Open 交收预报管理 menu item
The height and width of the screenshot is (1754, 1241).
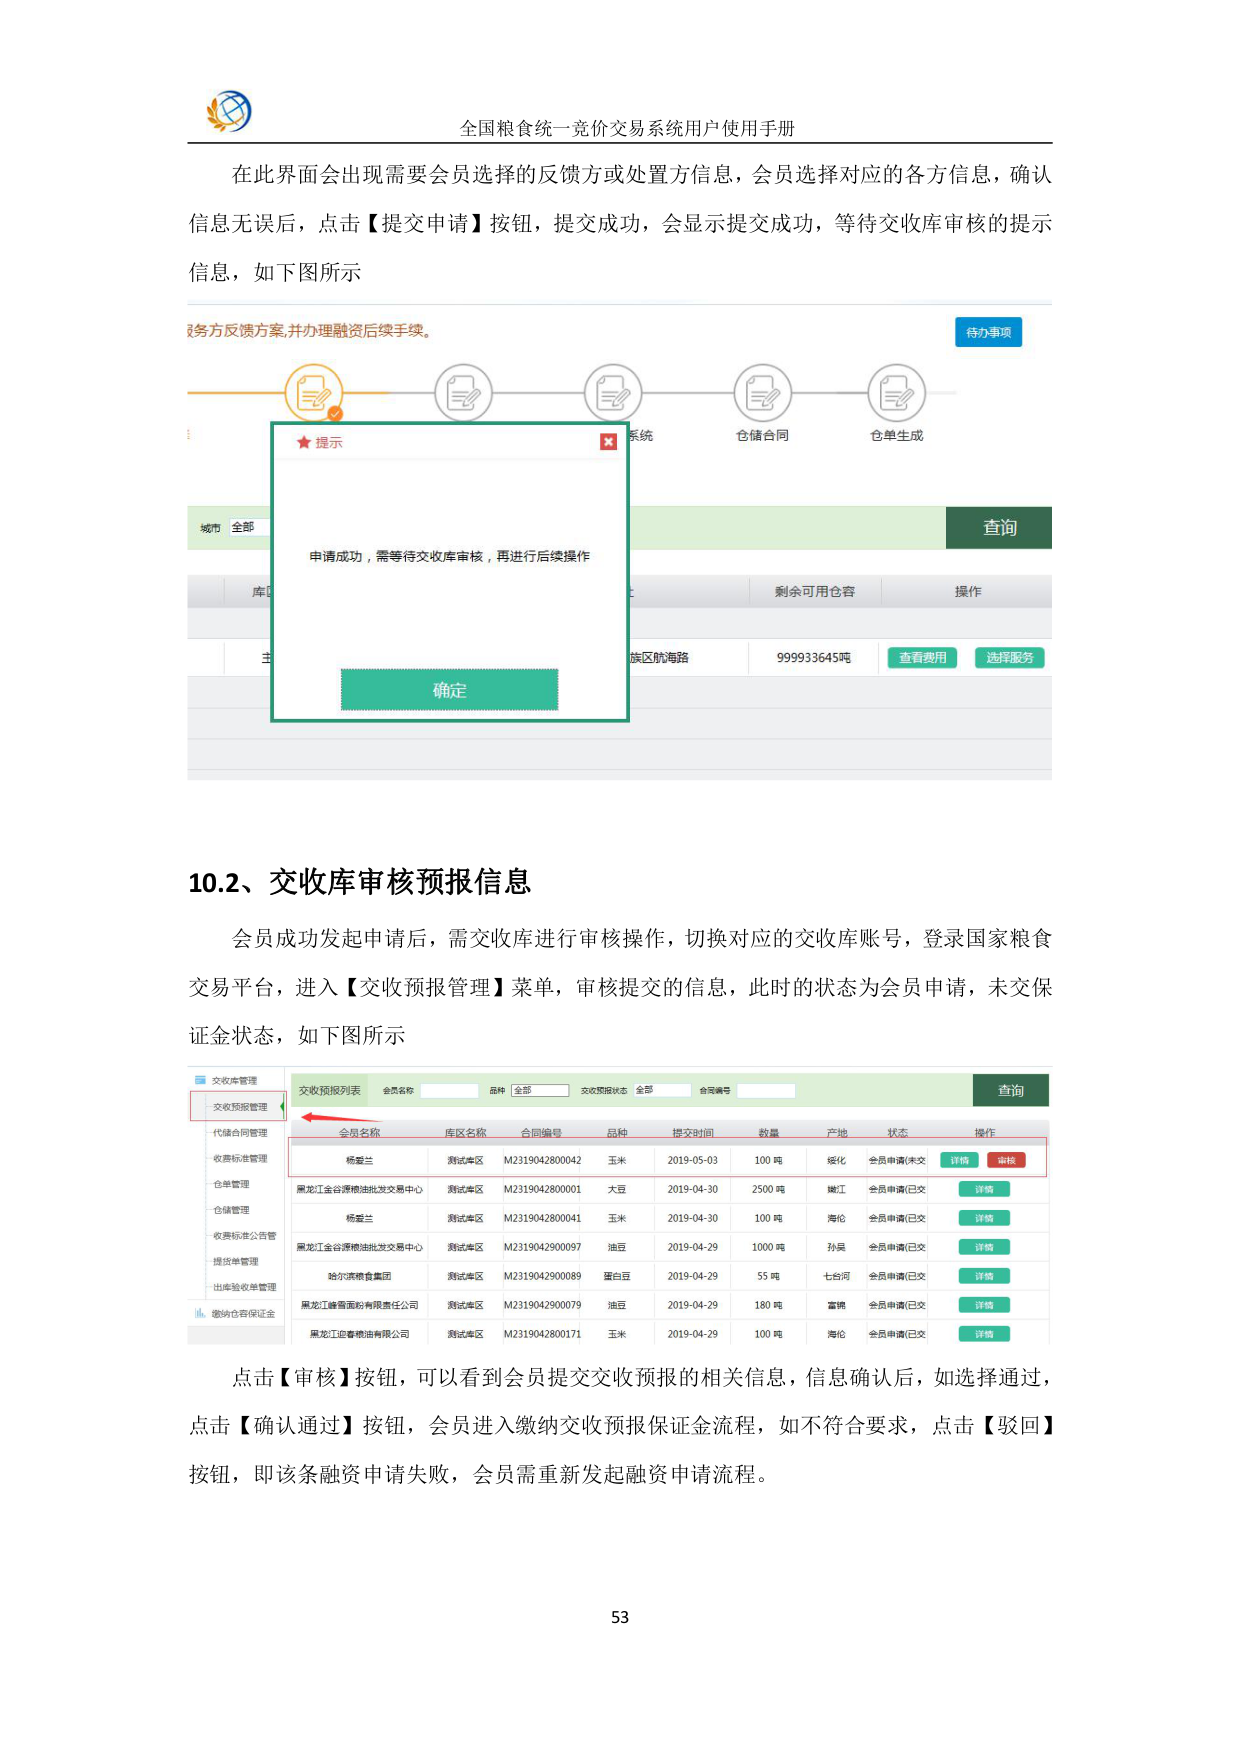pos(239,1107)
